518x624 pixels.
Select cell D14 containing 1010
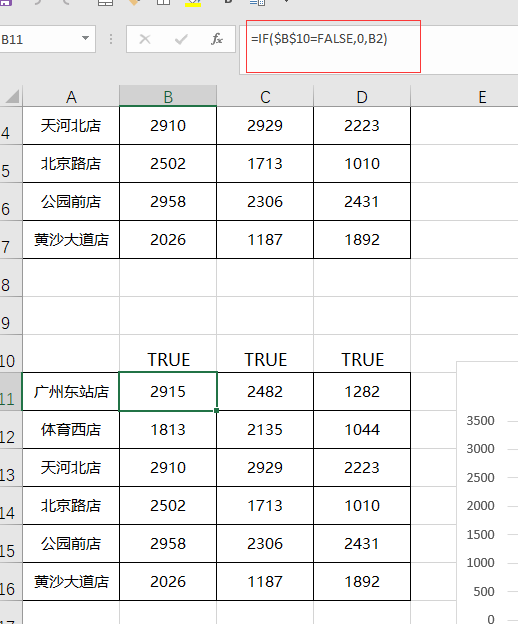point(362,506)
